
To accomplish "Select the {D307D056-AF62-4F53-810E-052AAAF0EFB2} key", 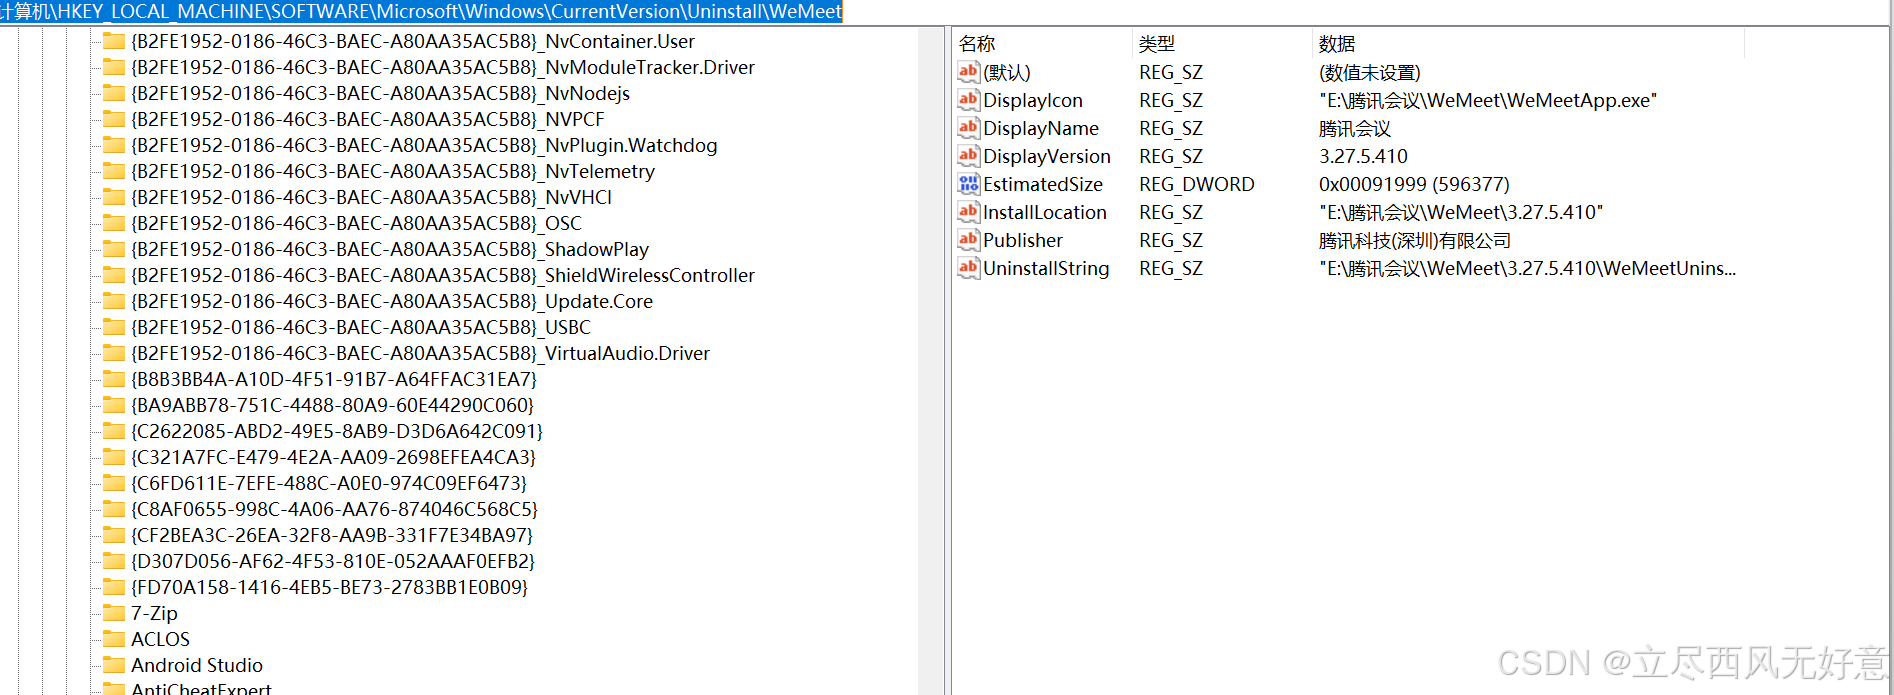I will 333,561.
